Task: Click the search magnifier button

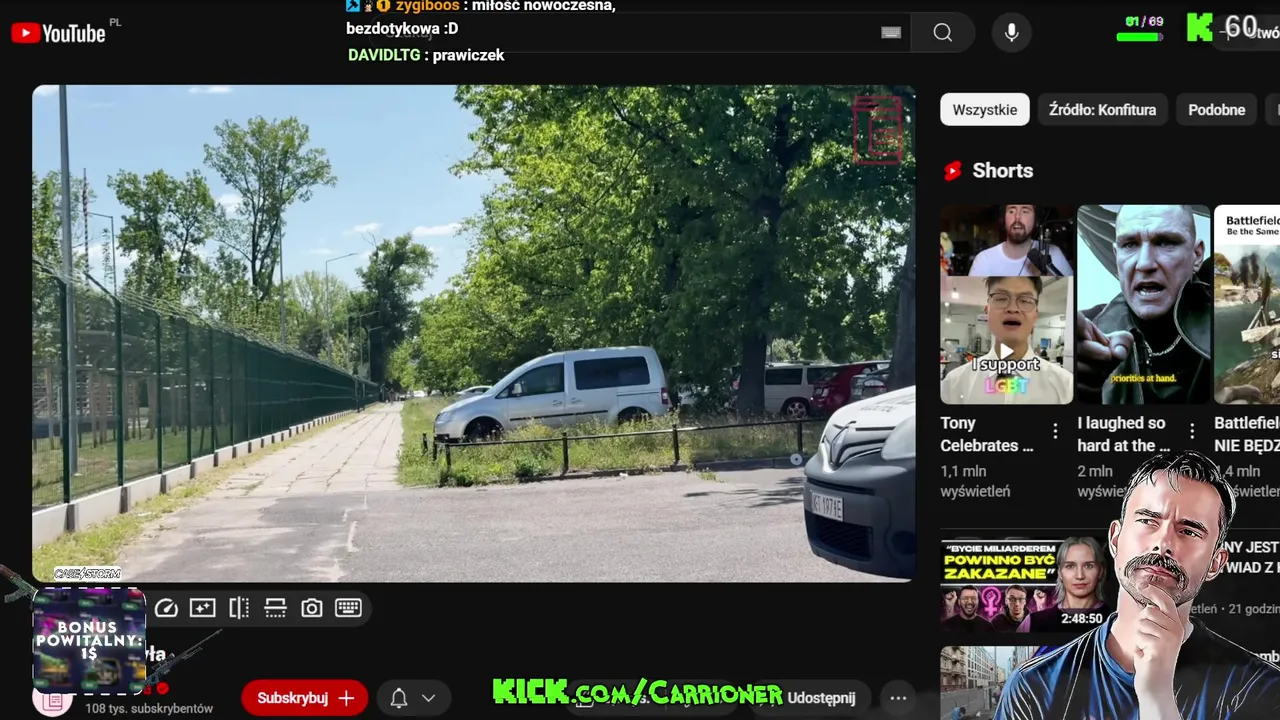Action: click(943, 33)
